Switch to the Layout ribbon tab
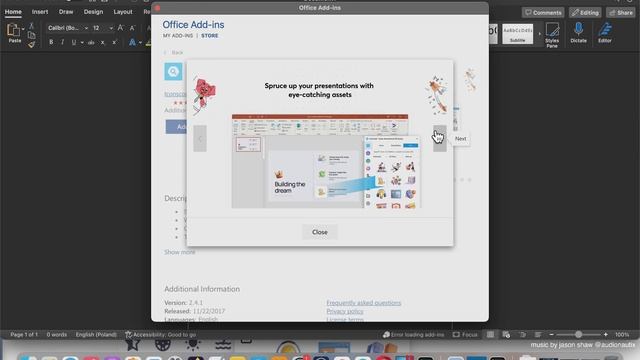640x360 pixels. [x=123, y=12]
